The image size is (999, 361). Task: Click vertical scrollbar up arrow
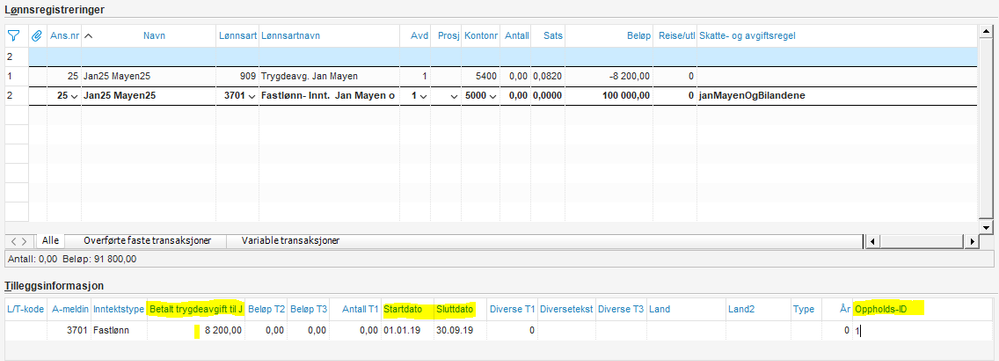(986, 30)
